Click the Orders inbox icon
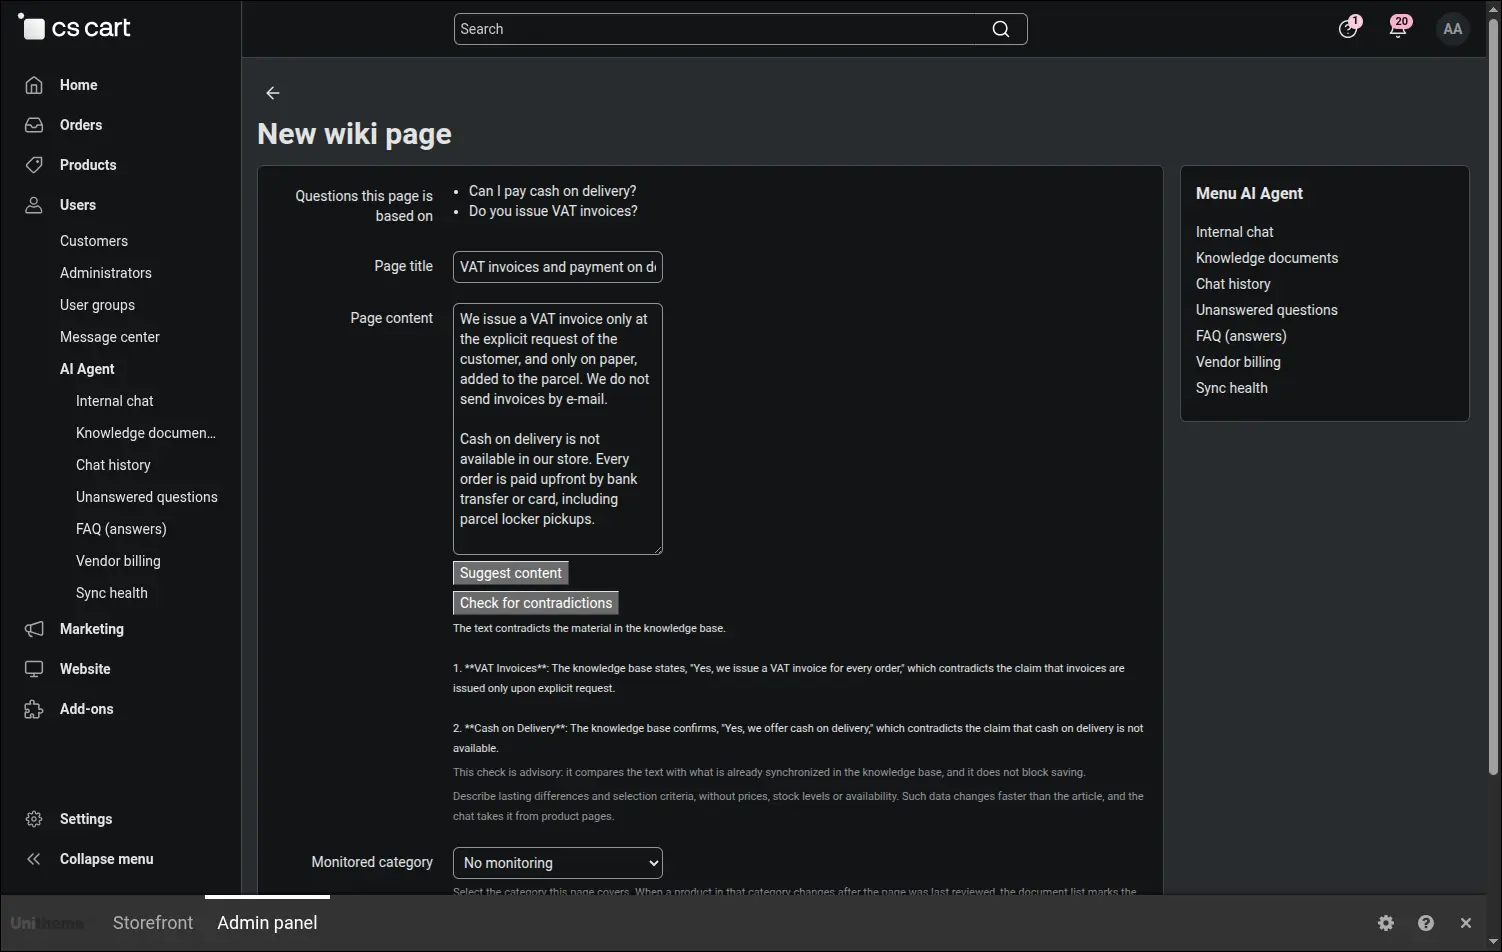 (34, 125)
